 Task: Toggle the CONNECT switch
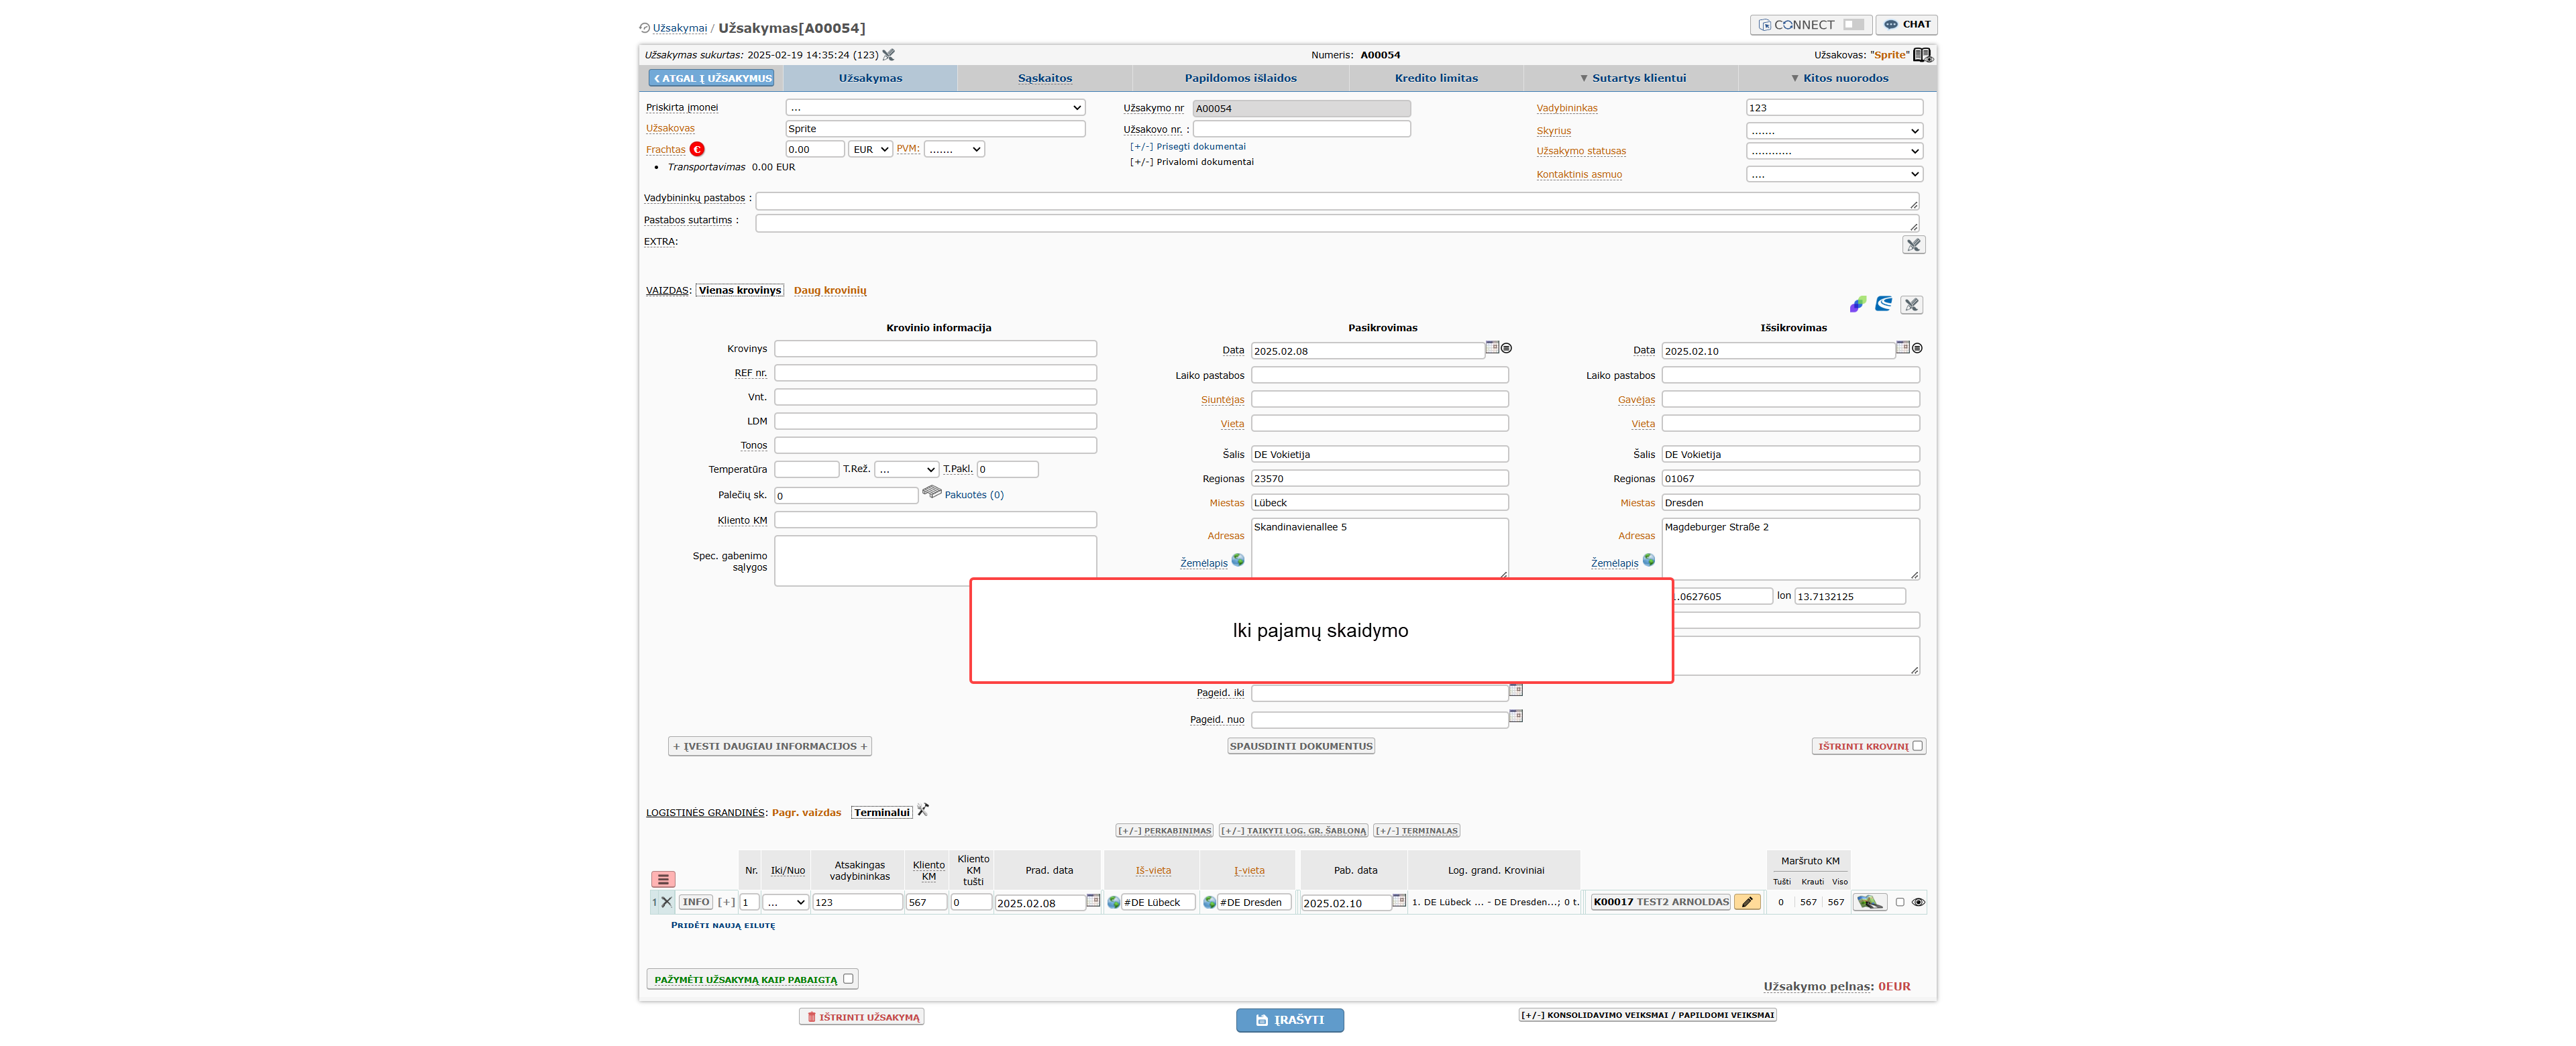(1854, 25)
